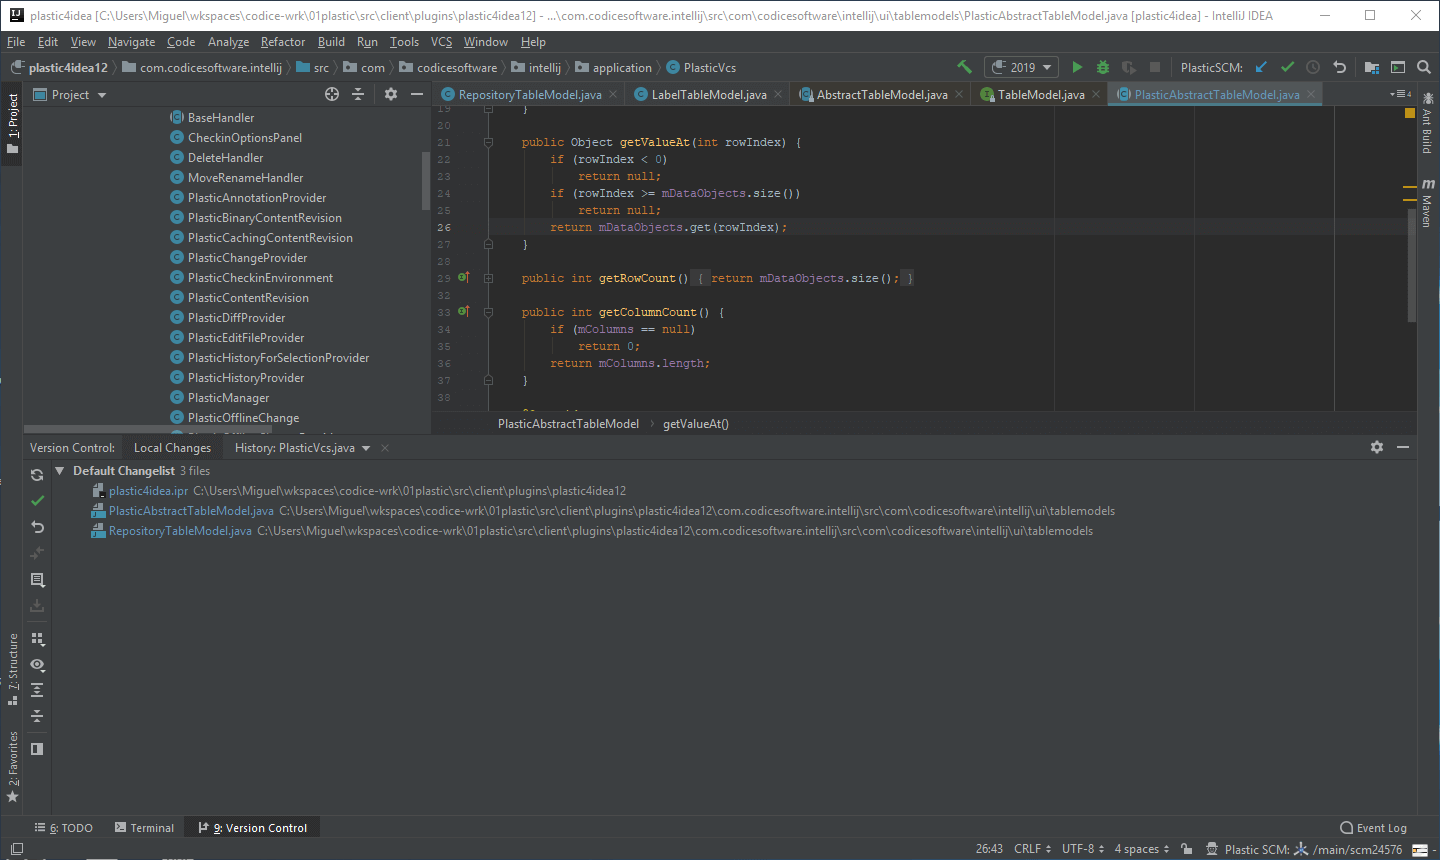Viewport: 1440px width, 860px height.
Task: Collapse all changelists icon
Action: 37,716
